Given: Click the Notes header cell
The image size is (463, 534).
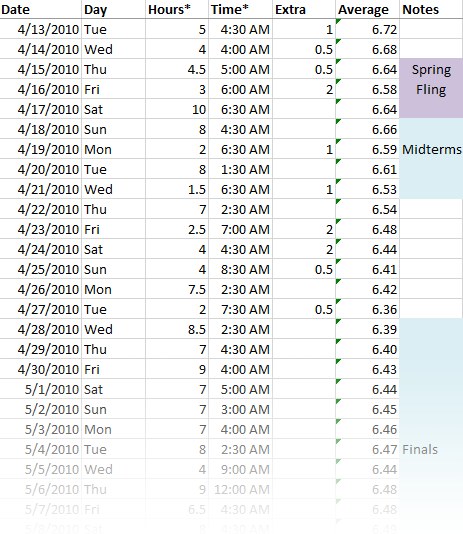Looking at the screenshot, I should click(x=431, y=9).
